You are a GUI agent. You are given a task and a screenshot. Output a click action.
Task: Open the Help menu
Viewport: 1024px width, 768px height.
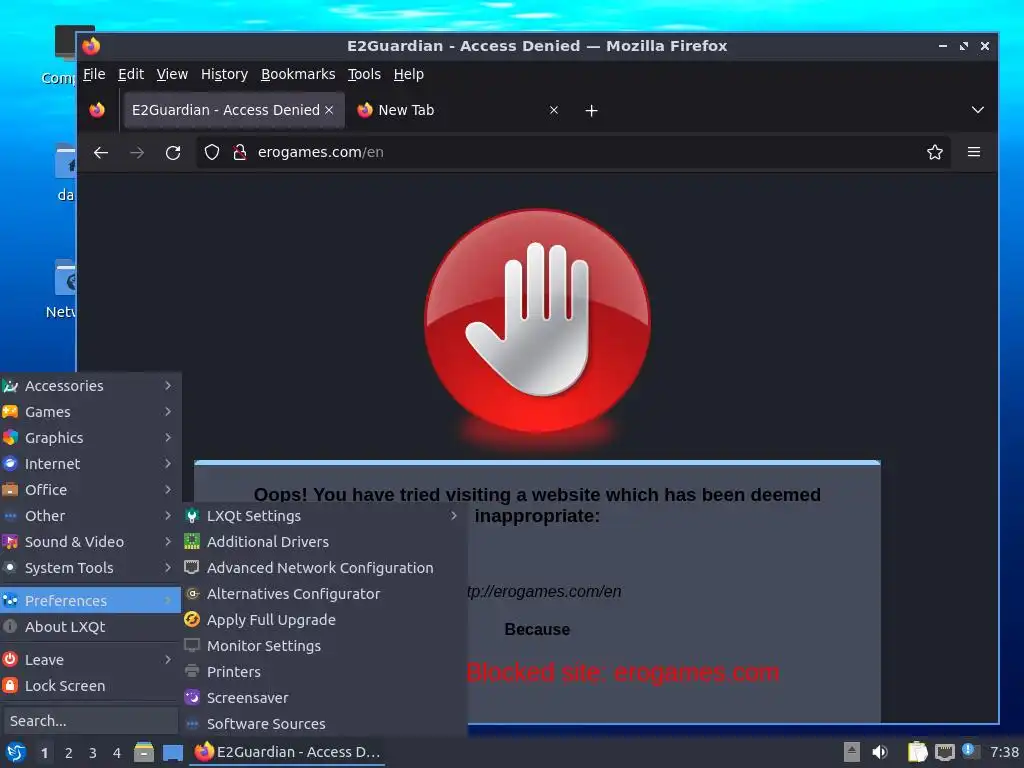click(408, 74)
